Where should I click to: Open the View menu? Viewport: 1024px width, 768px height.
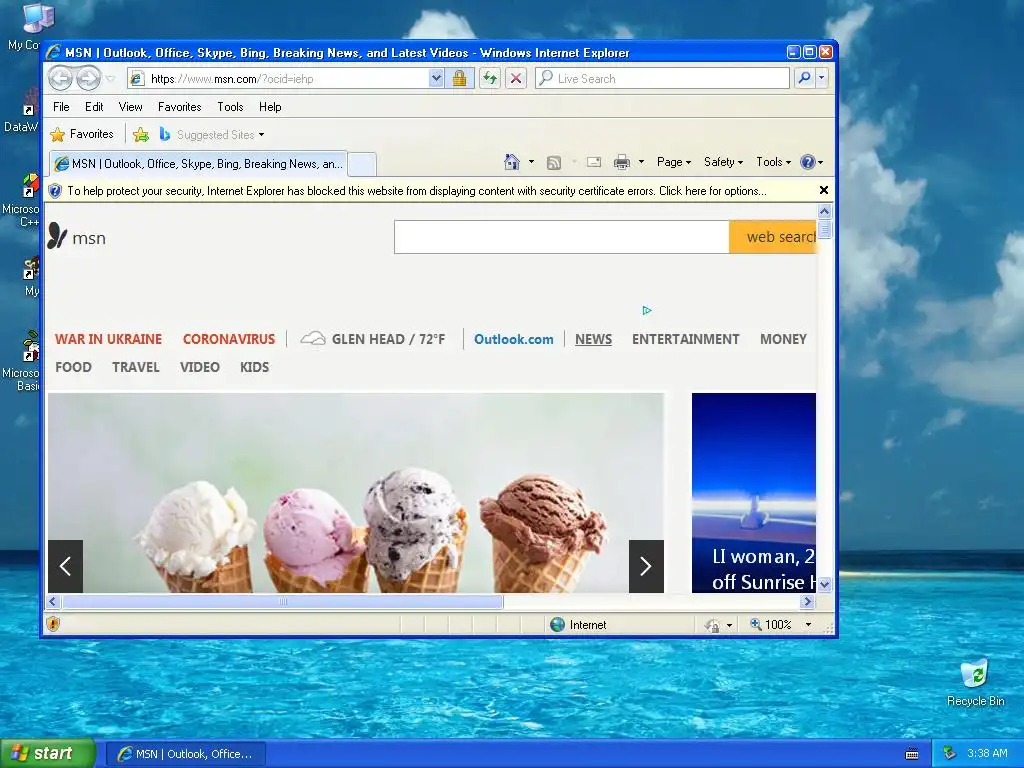131,107
